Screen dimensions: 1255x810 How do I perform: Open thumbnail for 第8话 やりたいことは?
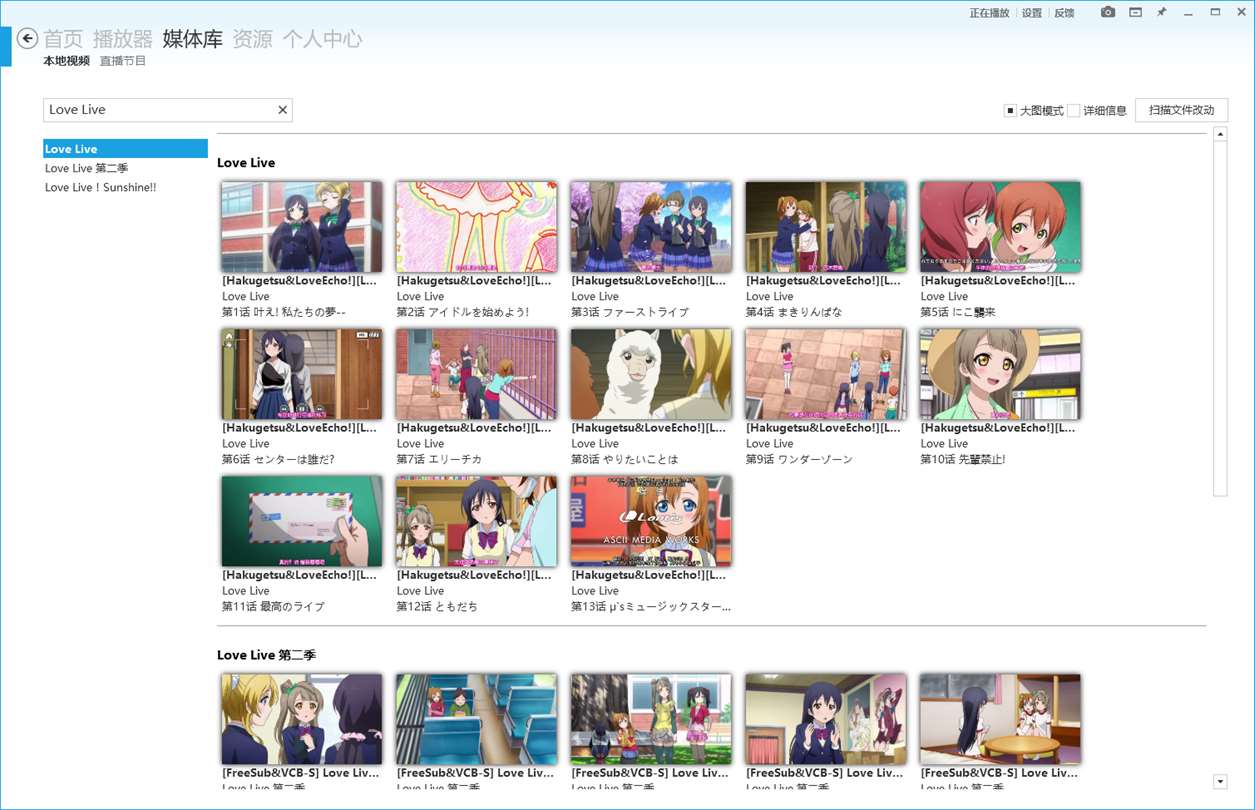click(651, 374)
